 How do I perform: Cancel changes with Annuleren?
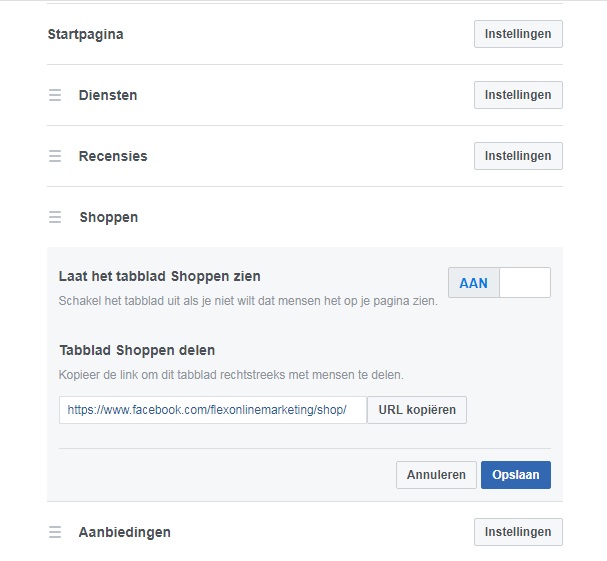click(436, 475)
